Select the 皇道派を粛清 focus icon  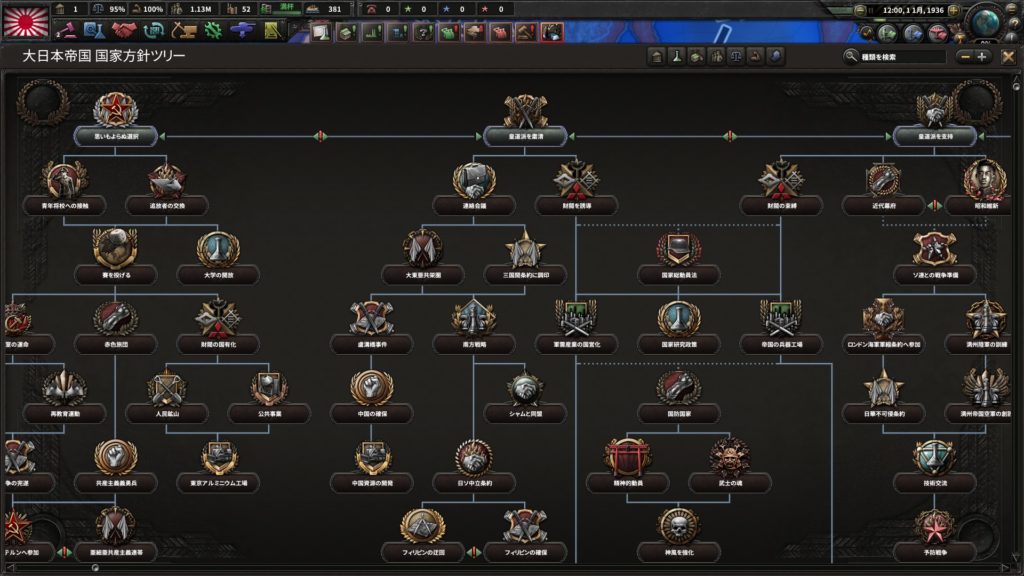coord(526,110)
